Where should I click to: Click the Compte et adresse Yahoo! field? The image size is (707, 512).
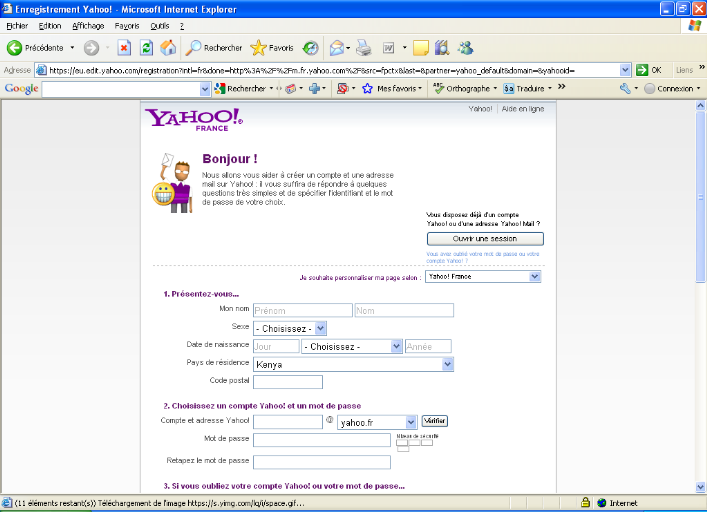tap(288, 422)
